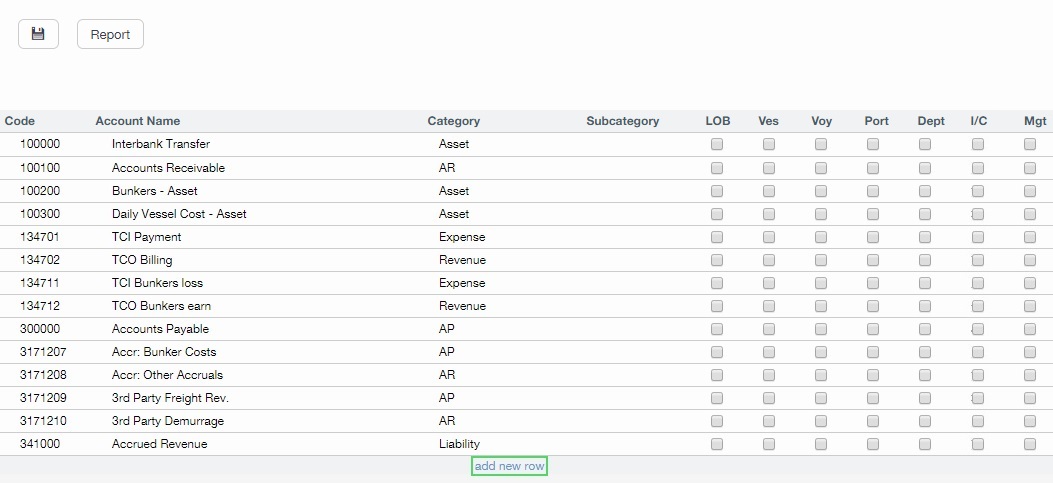Image resolution: width=1053 pixels, height=483 pixels.
Task: Enable LOB checkbox for Interbank Transfer
Action: point(717,144)
